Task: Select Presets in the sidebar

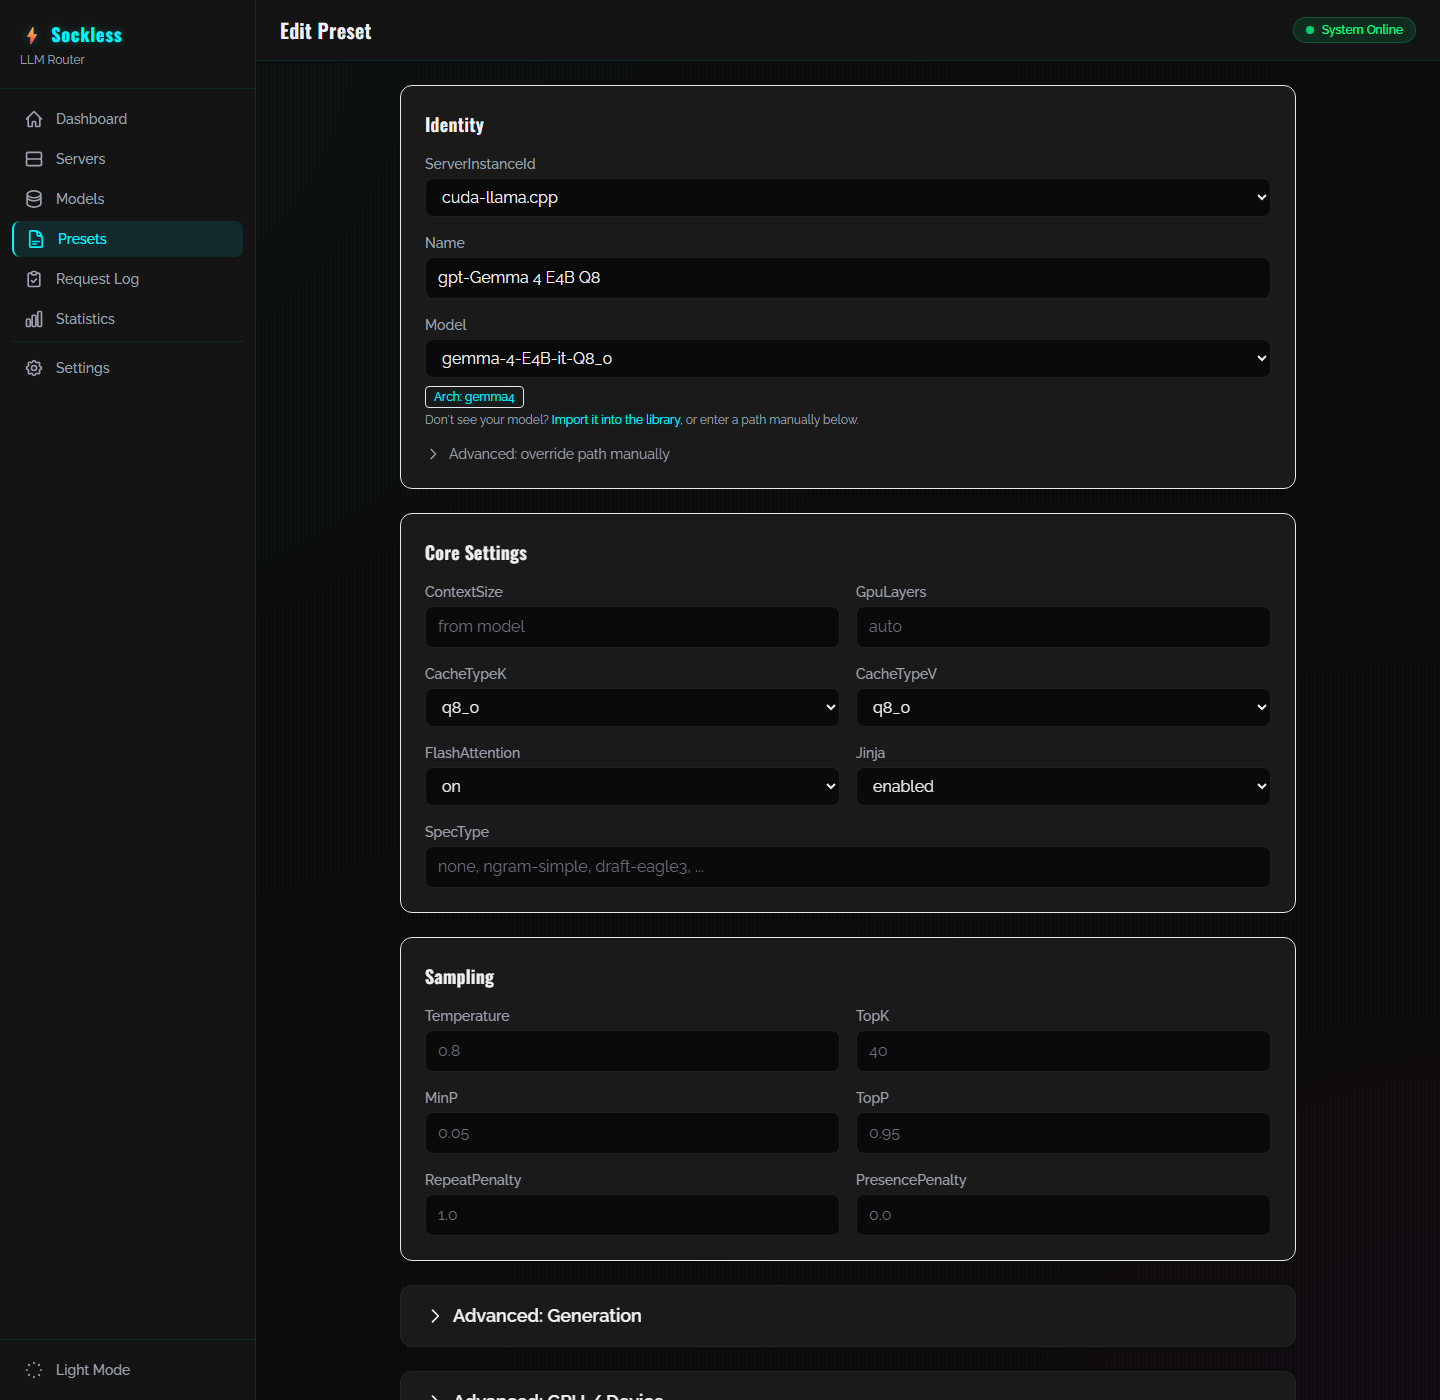Action: pyautogui.click(x=127, y=239)
